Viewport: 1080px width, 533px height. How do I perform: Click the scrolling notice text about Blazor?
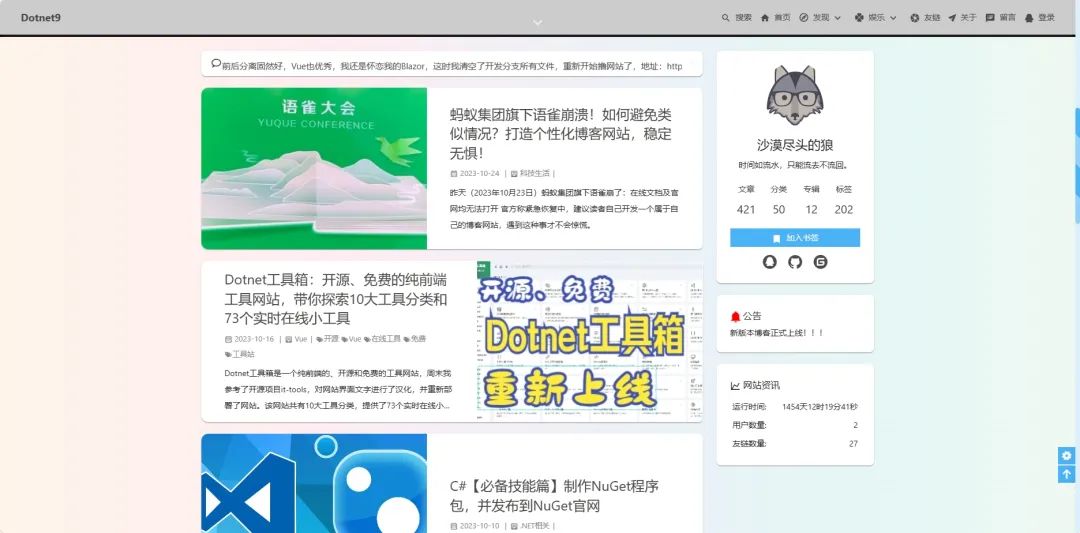[x=452, y=66]
